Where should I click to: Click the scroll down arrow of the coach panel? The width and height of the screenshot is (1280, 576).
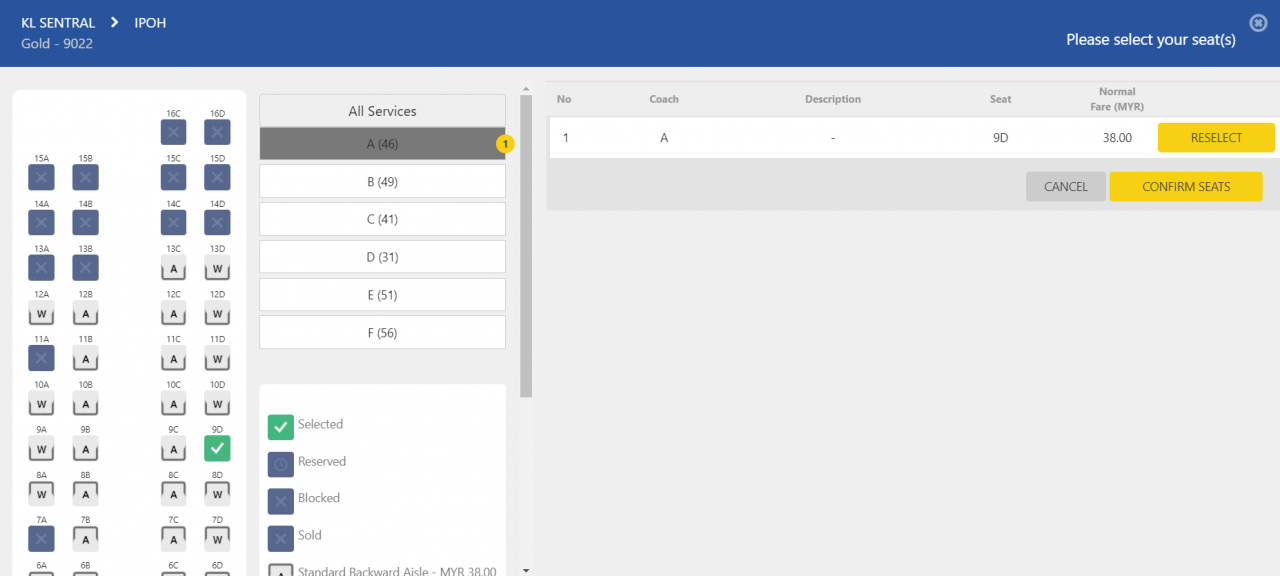[526, 569]
